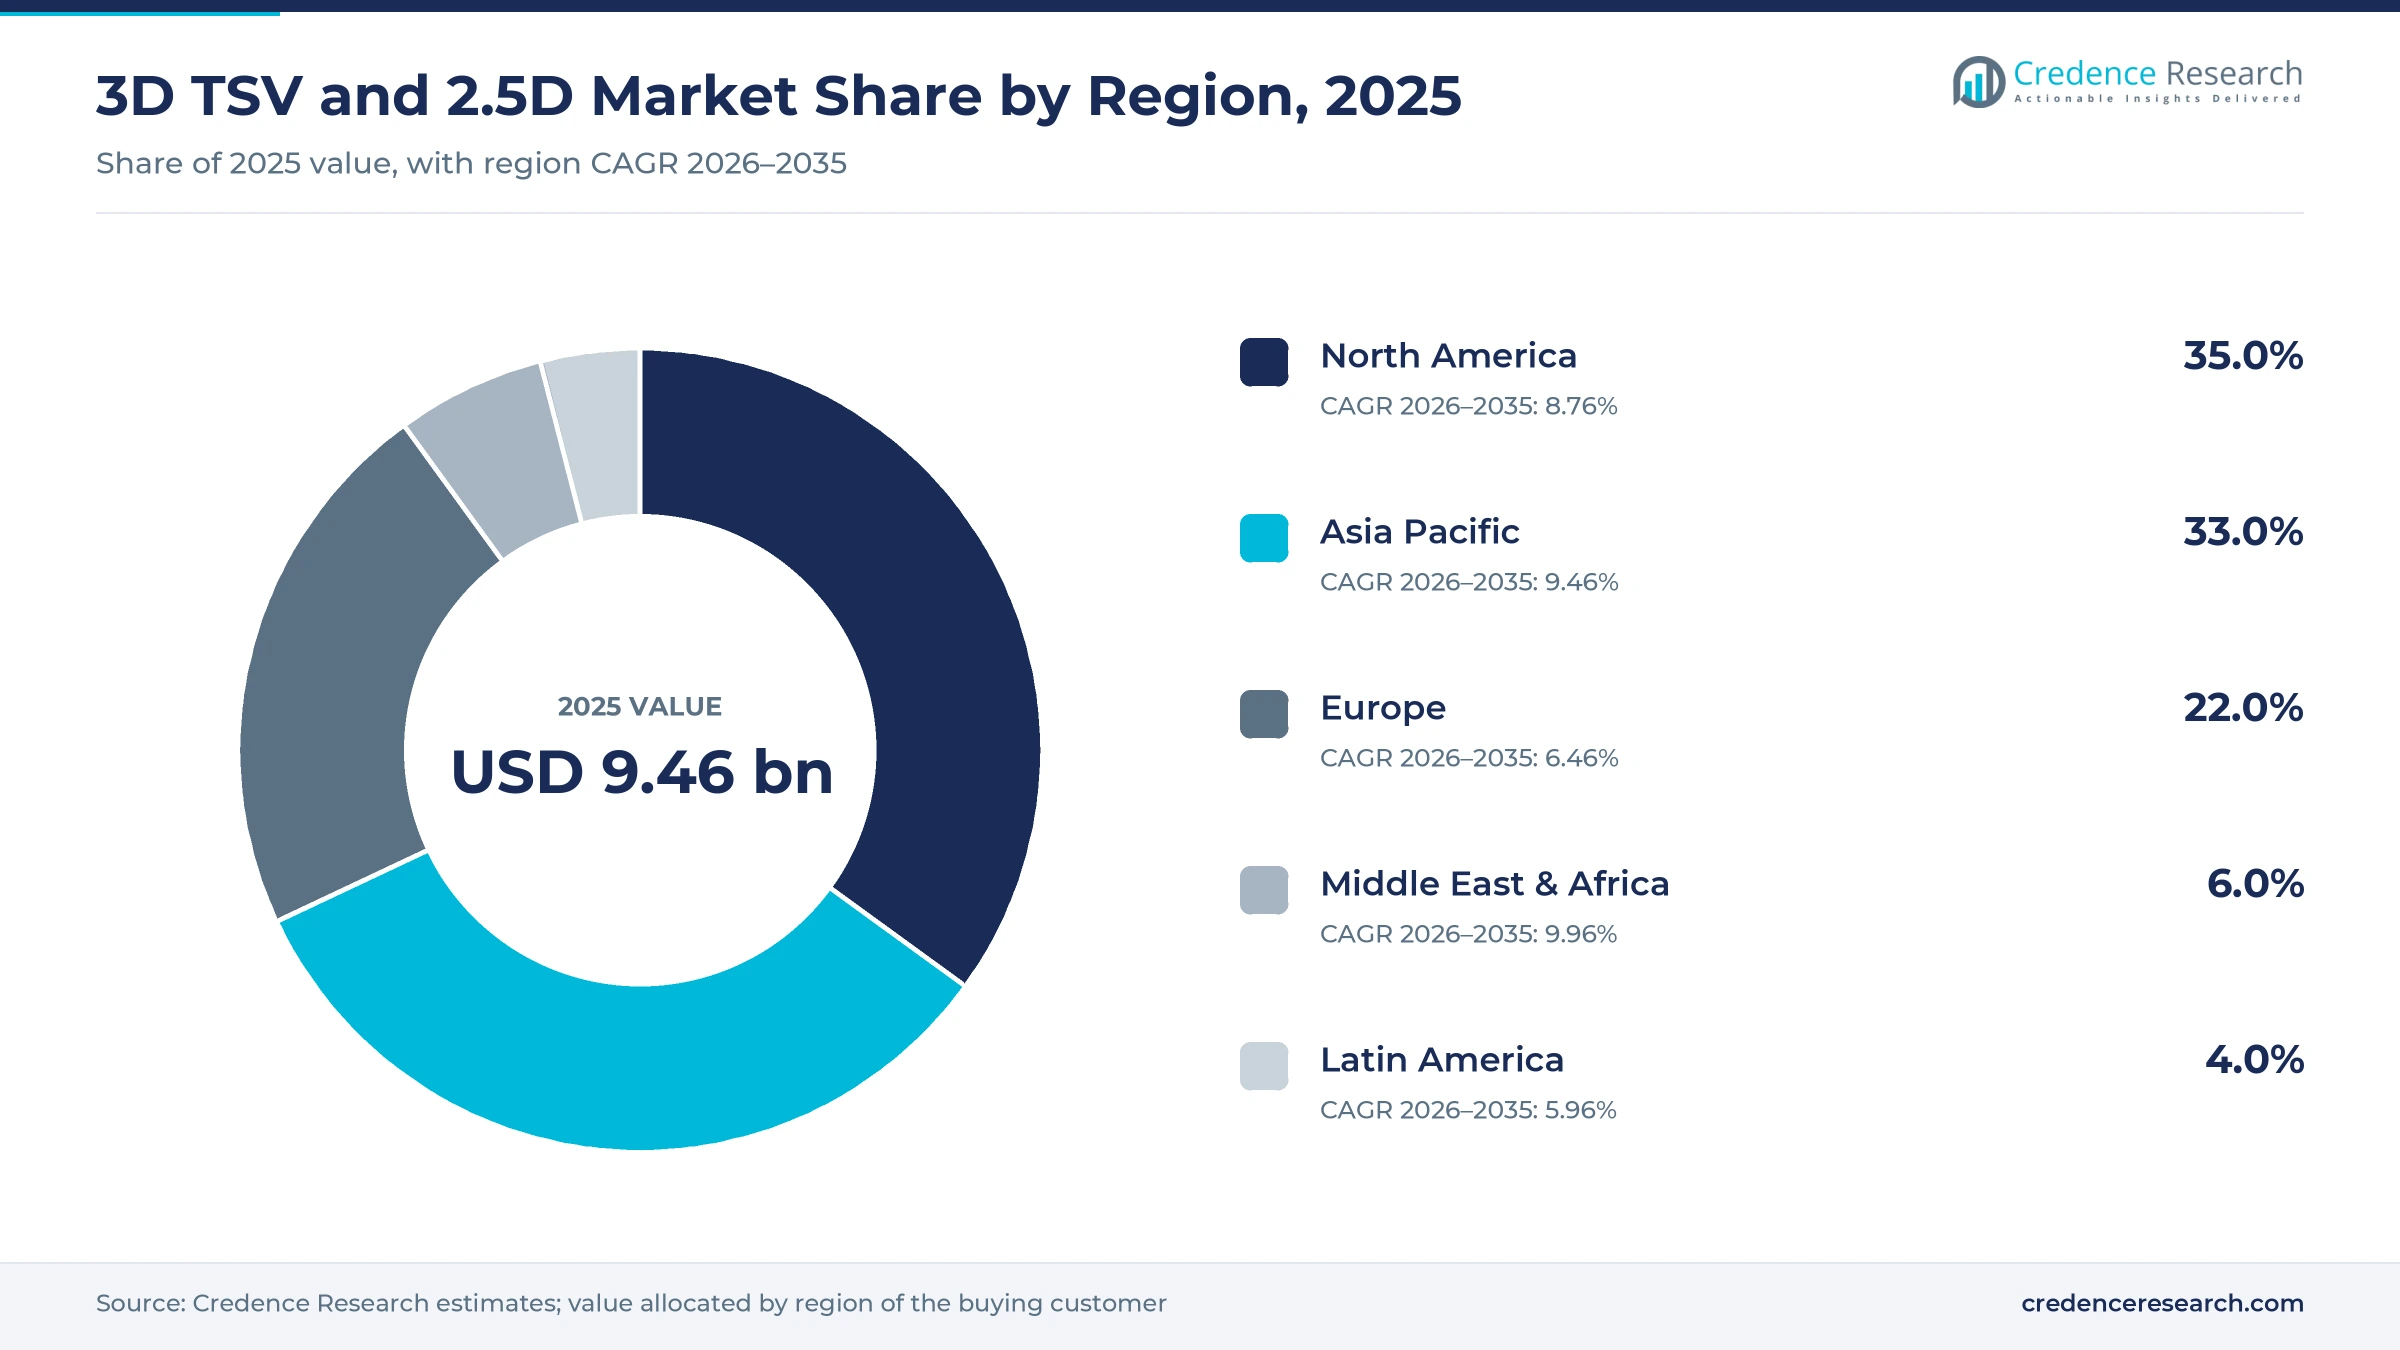Click the 33.0% share value
Image resolution: width=2400 pixels, height=1350 pixels.
click(2243, 532)
